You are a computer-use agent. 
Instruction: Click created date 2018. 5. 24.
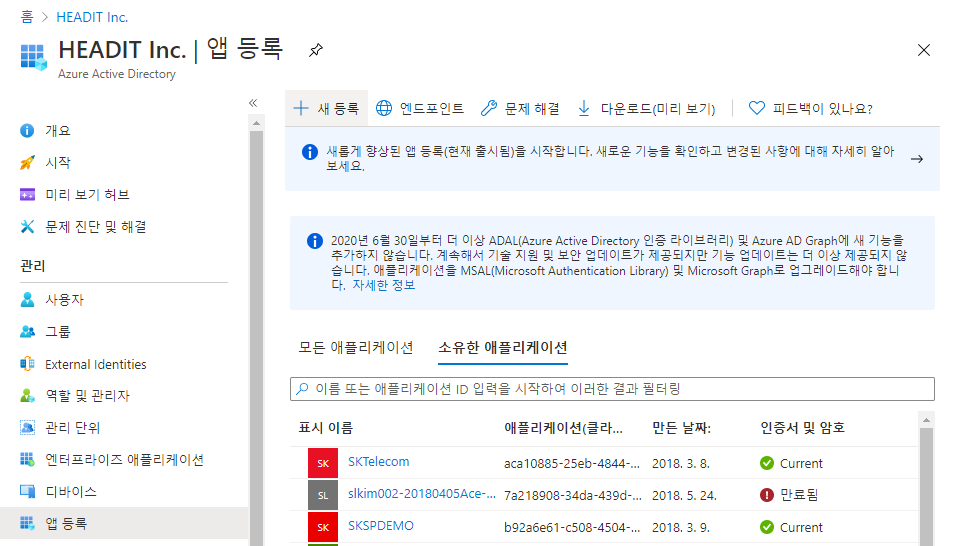click(684, 495)
